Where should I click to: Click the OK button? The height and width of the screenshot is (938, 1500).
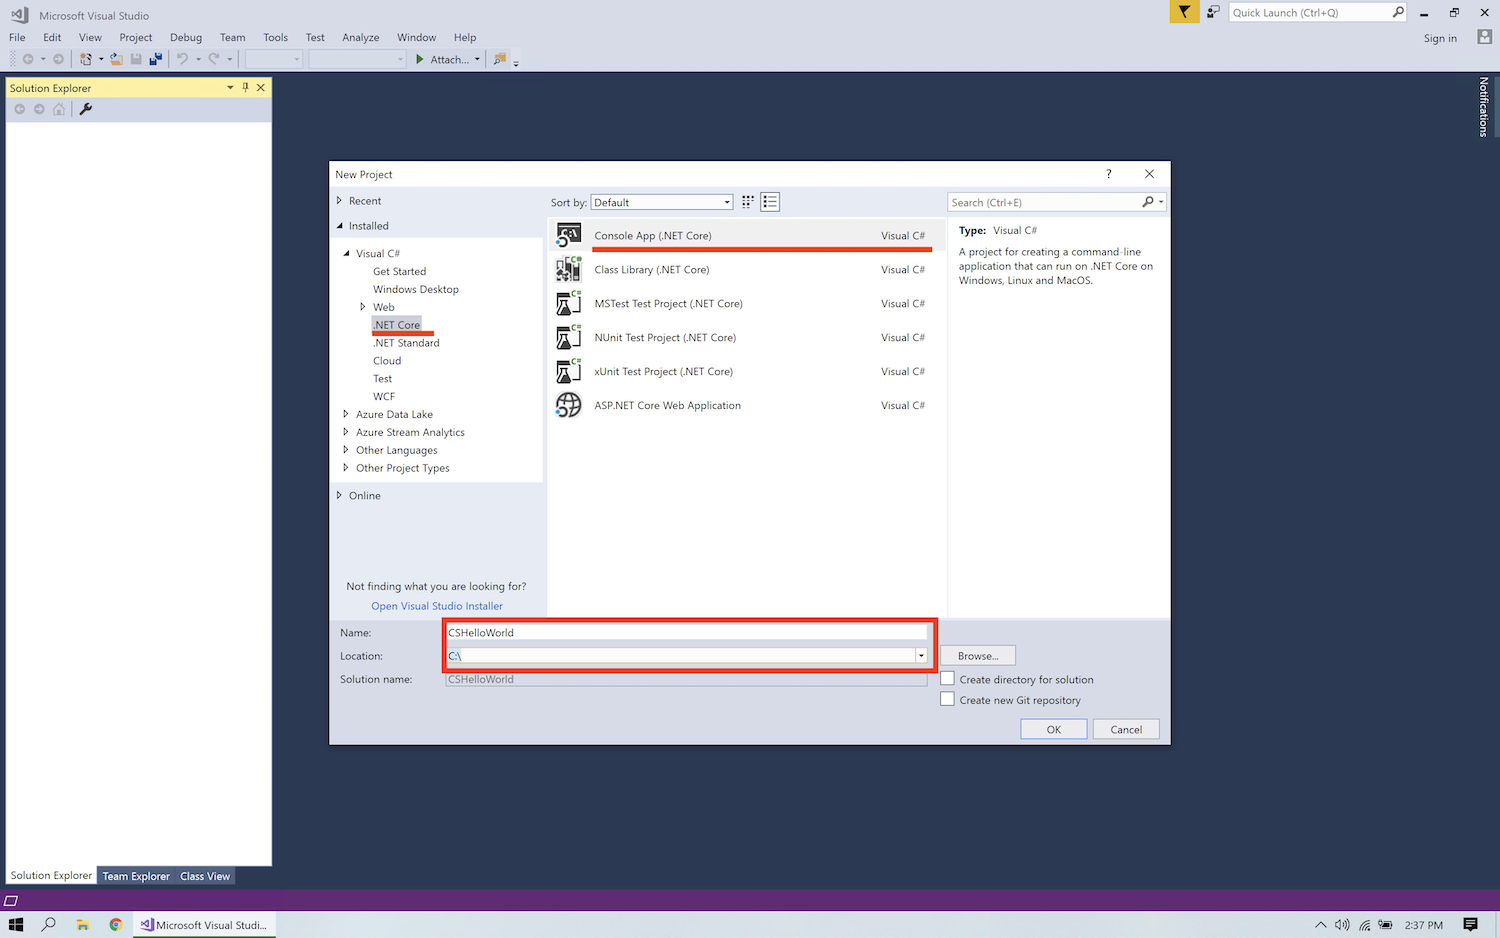coord(1054,729)
